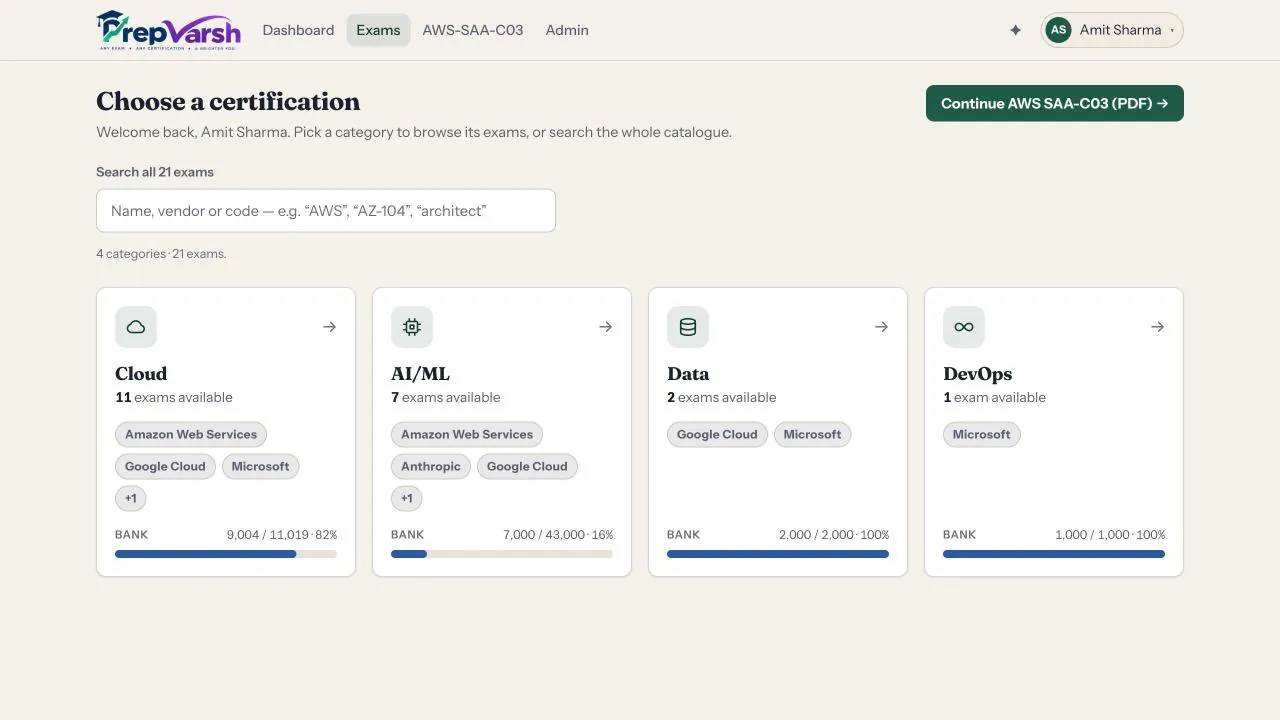Click the Anthropic tag
1280x720 pixels.
pos(431,467)
